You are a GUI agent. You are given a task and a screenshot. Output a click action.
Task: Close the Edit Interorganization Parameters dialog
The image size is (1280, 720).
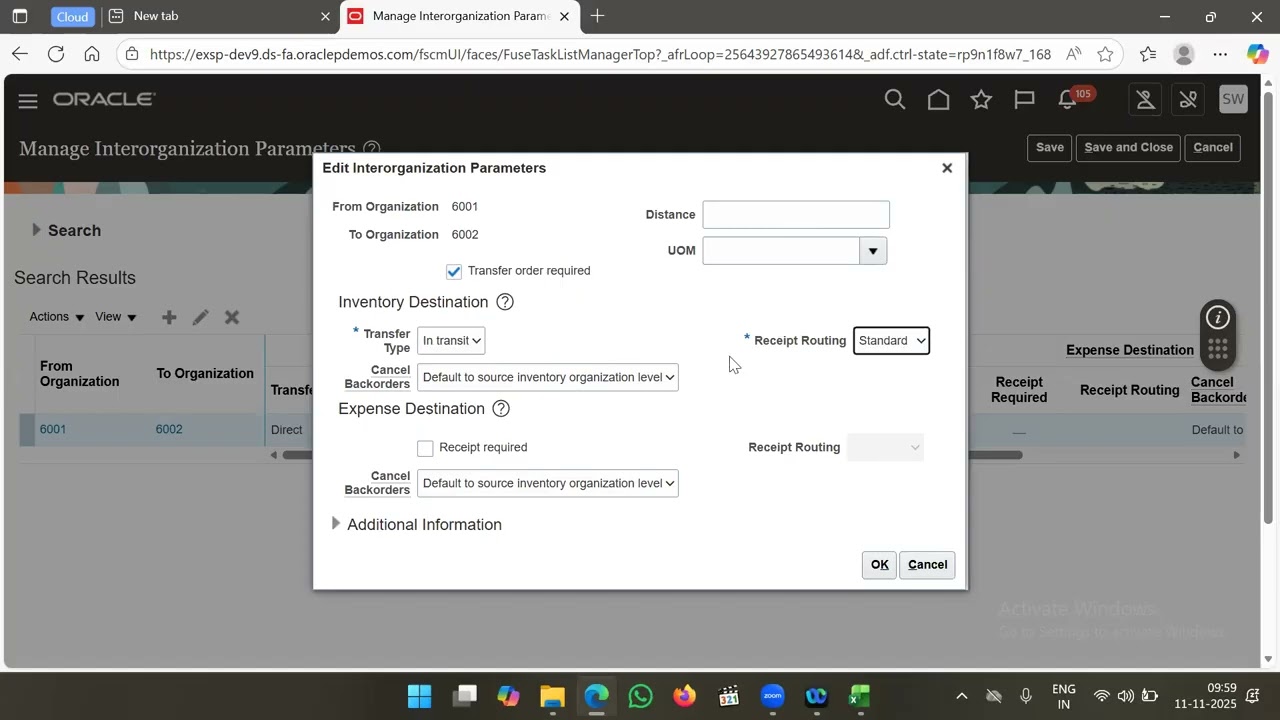click(x=947, y=168)
